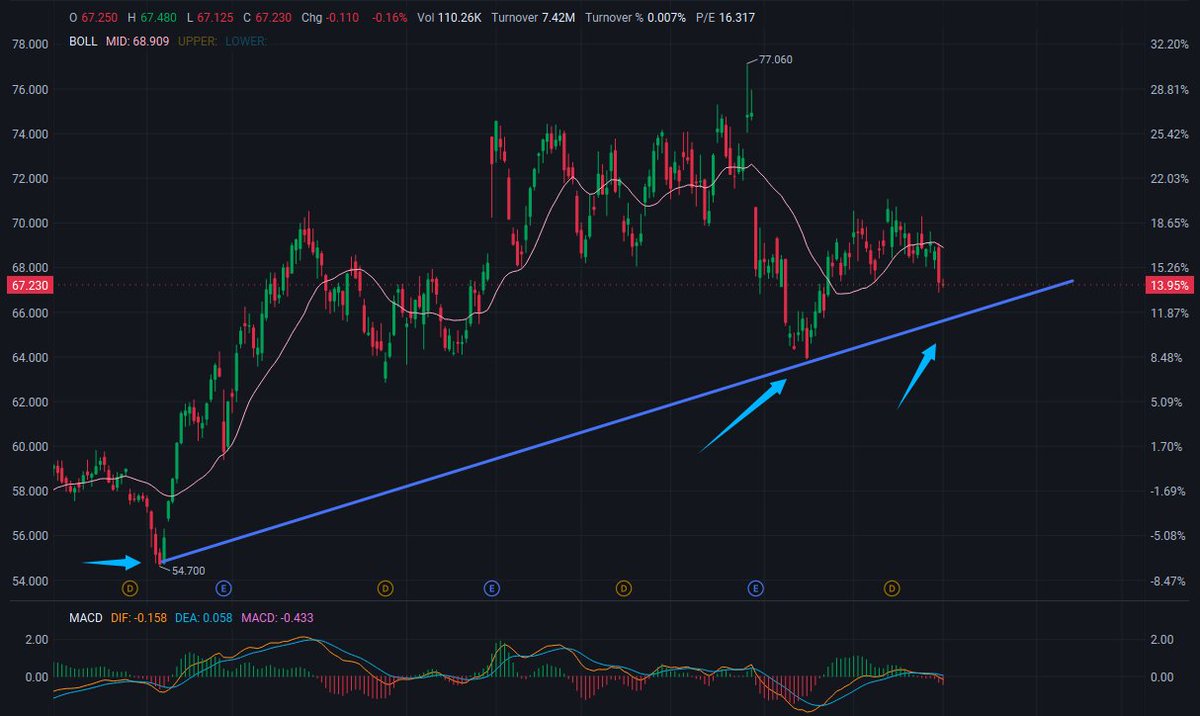Click the BOLL LOWER: label

[x=246, y=41]
